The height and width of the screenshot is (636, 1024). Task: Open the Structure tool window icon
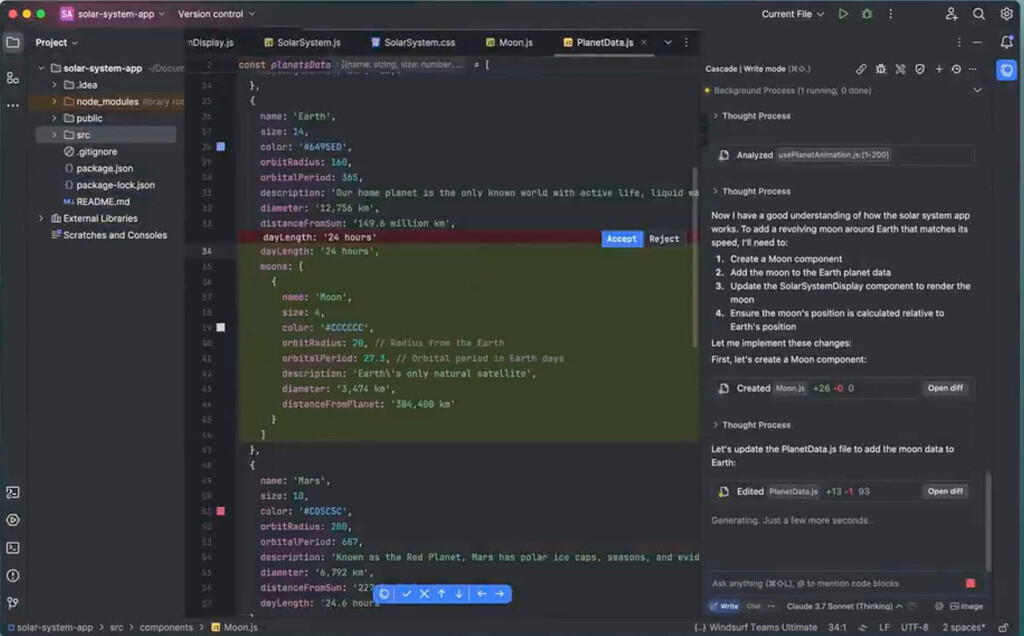coord(12,78)
